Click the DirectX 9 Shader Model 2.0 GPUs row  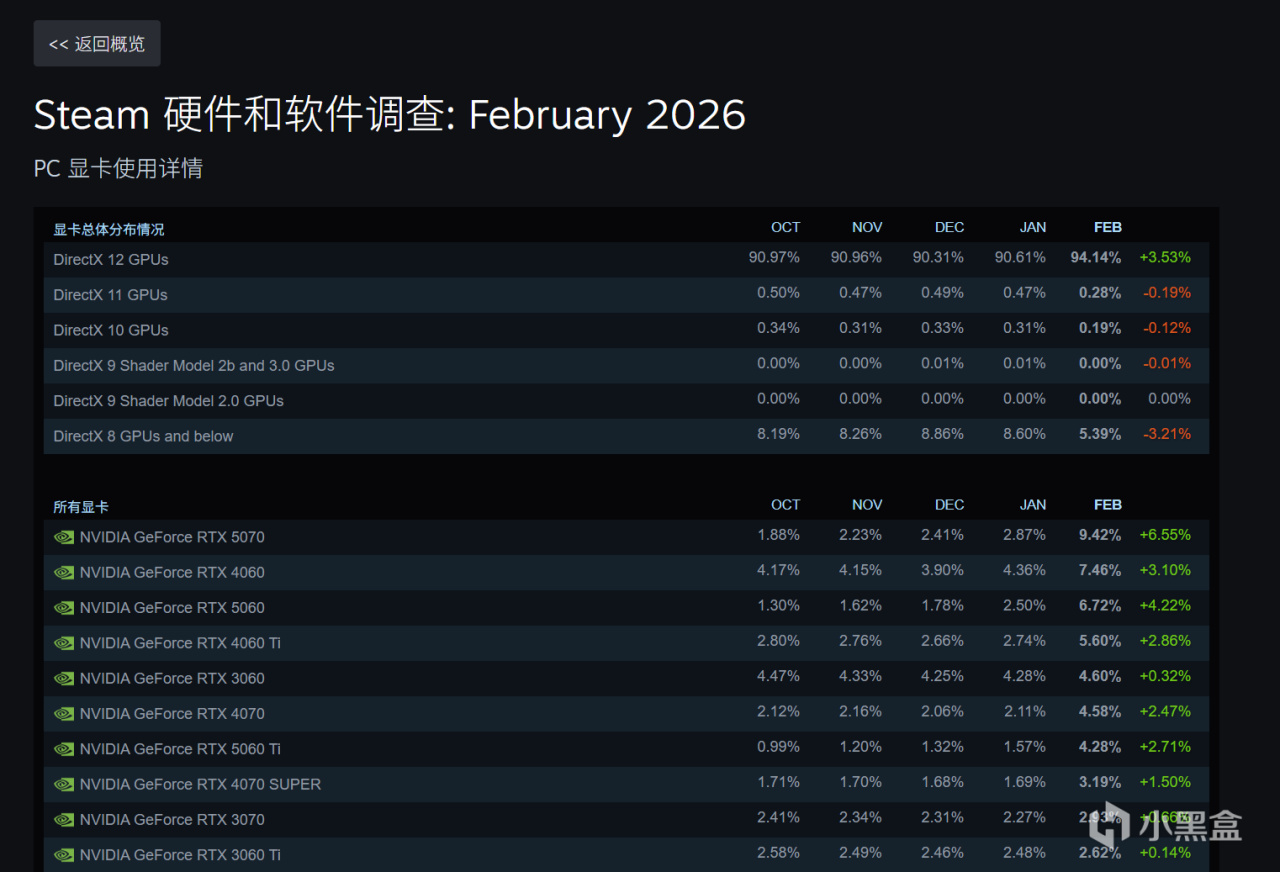[x=168, y=401]
